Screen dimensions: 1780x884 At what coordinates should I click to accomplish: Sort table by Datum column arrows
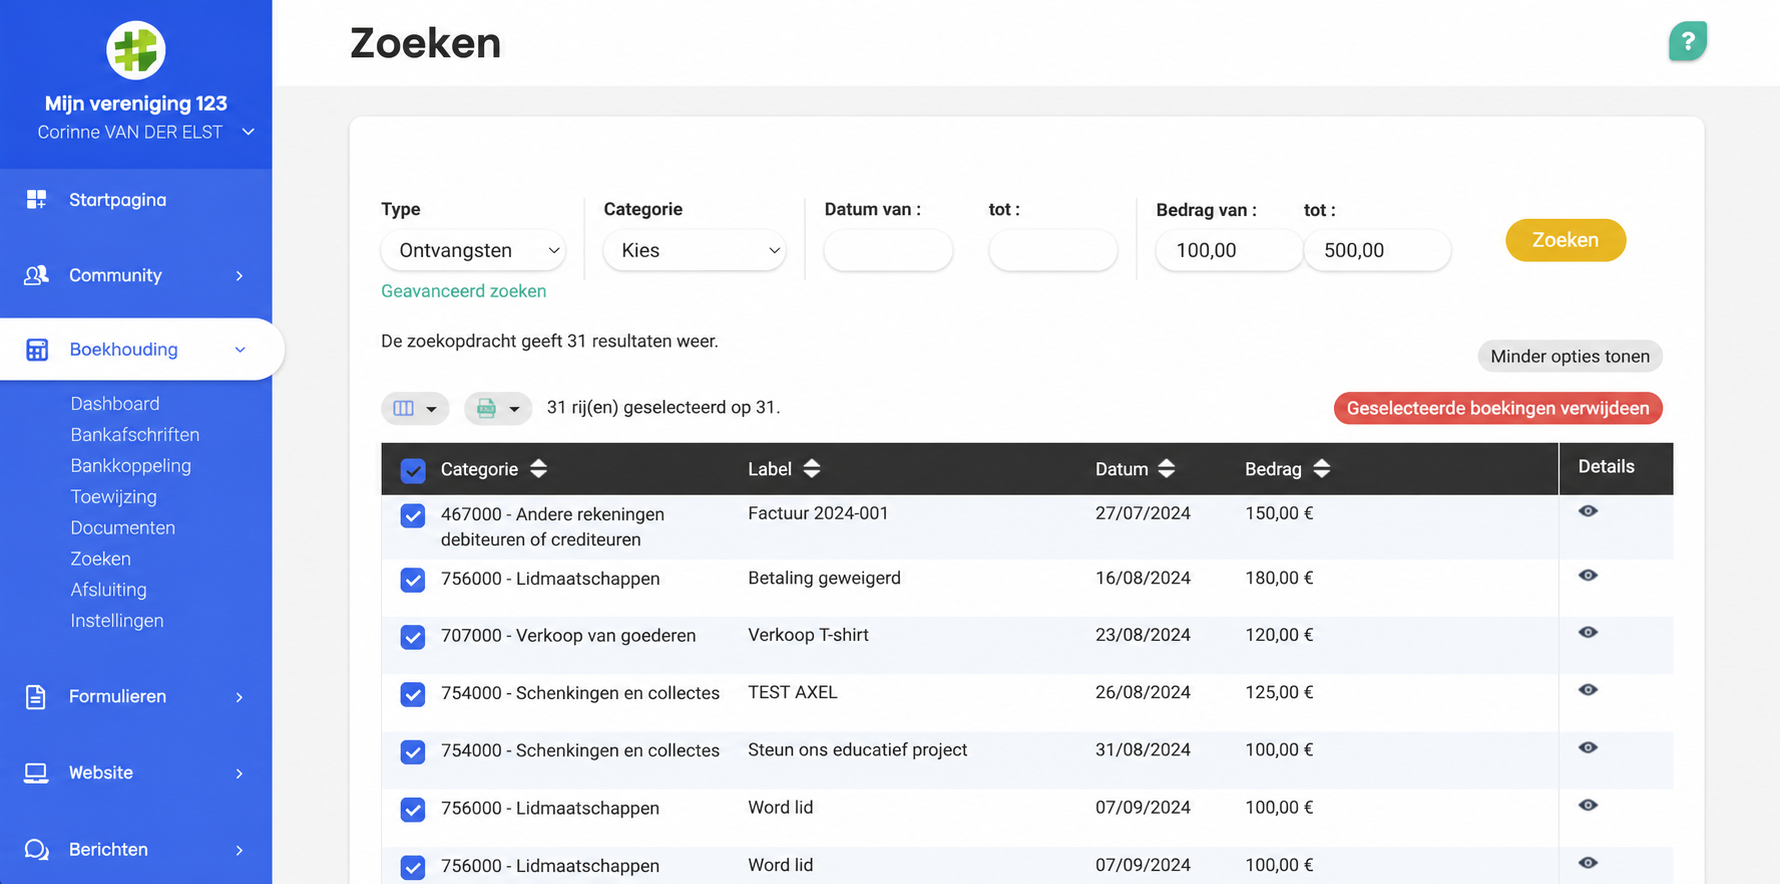(x=1166, y=468)
